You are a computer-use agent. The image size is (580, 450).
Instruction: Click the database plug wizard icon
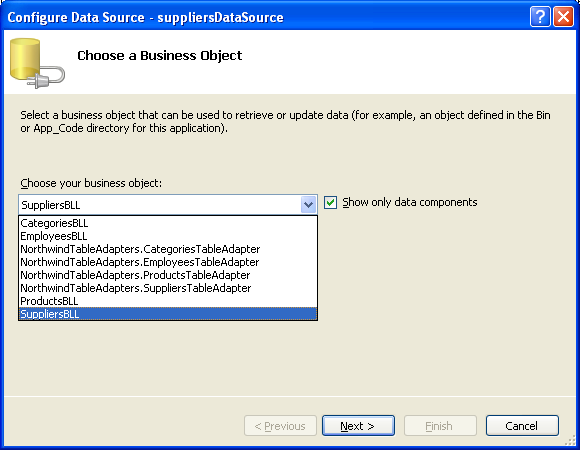click(37, 63)
